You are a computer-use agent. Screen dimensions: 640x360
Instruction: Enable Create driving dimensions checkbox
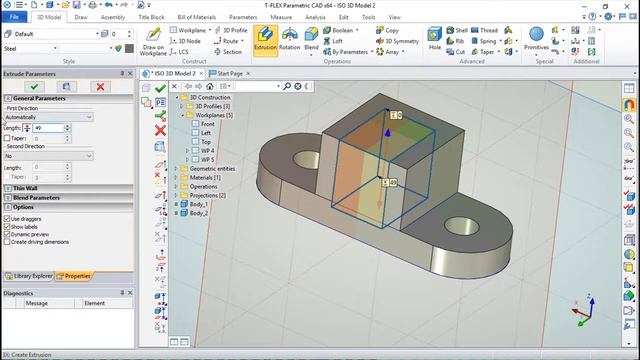click(7, 242)
